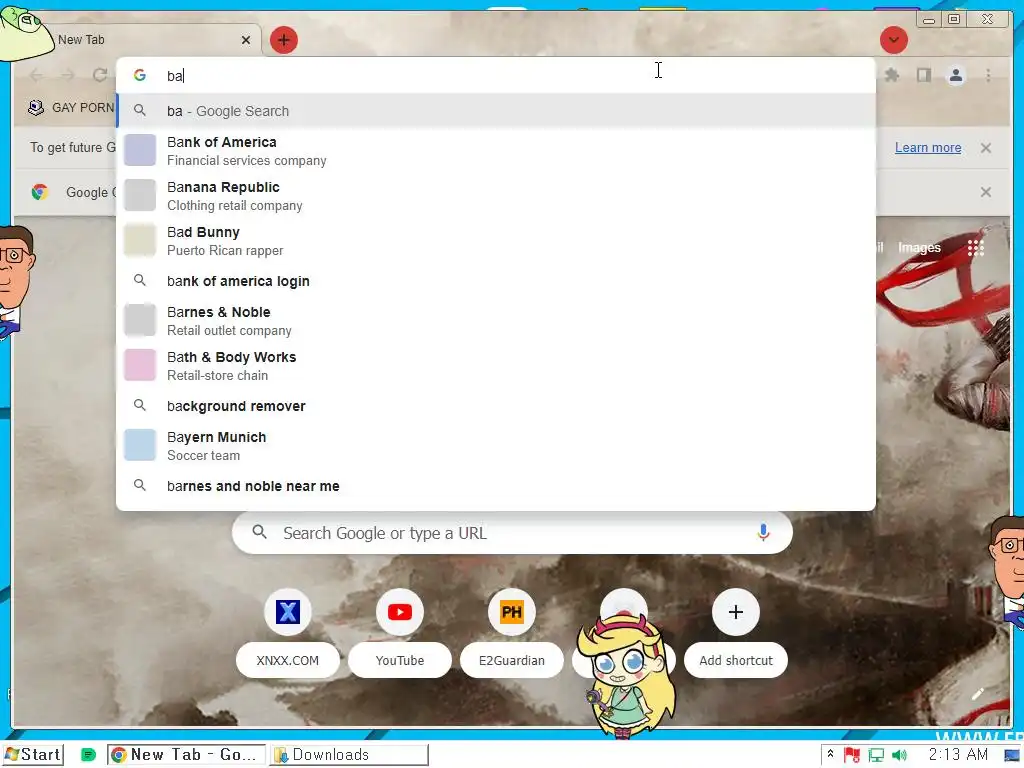The image size is (1024, 768).
Task: Click the Search Google or type a URL box
Action: [x=512, y=533]
